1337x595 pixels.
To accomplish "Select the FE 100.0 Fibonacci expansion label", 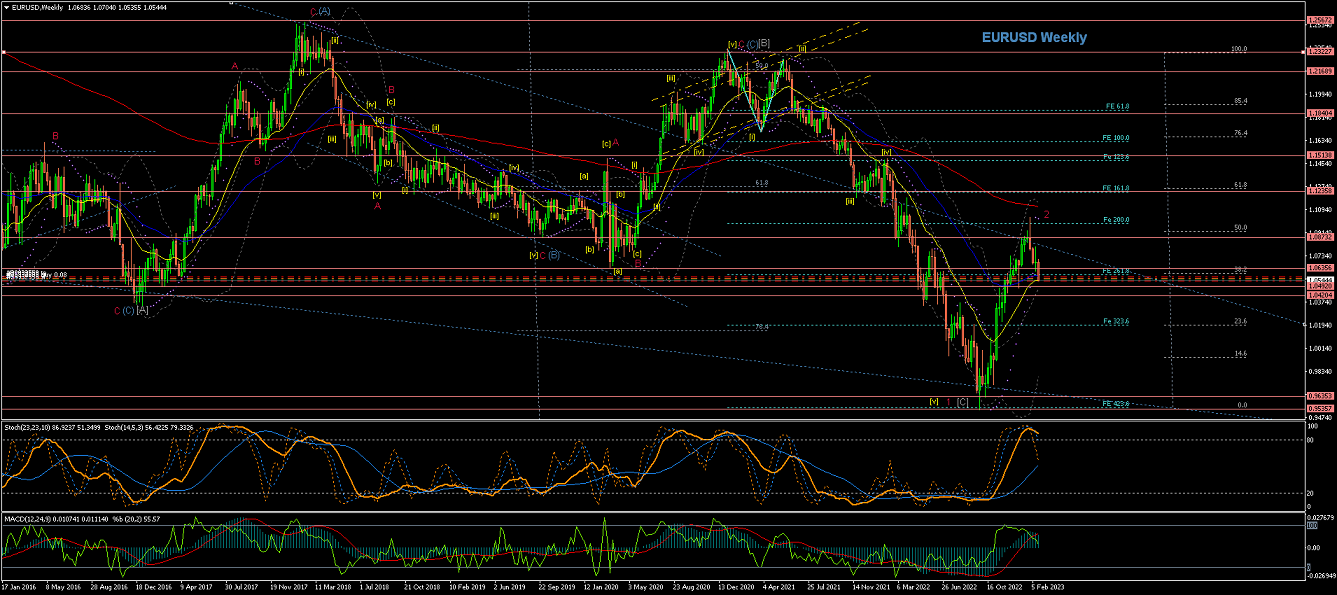I will pyautogui.click(x=1115, y=138).
